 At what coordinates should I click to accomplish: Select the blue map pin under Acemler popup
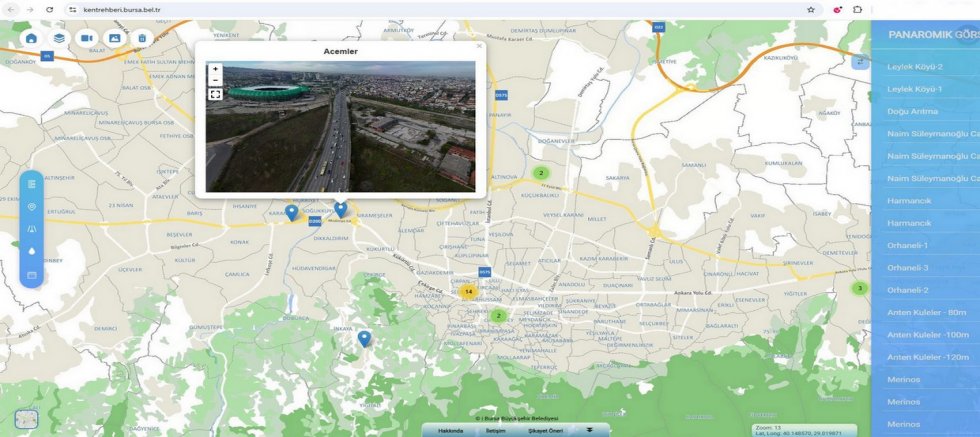340,209
